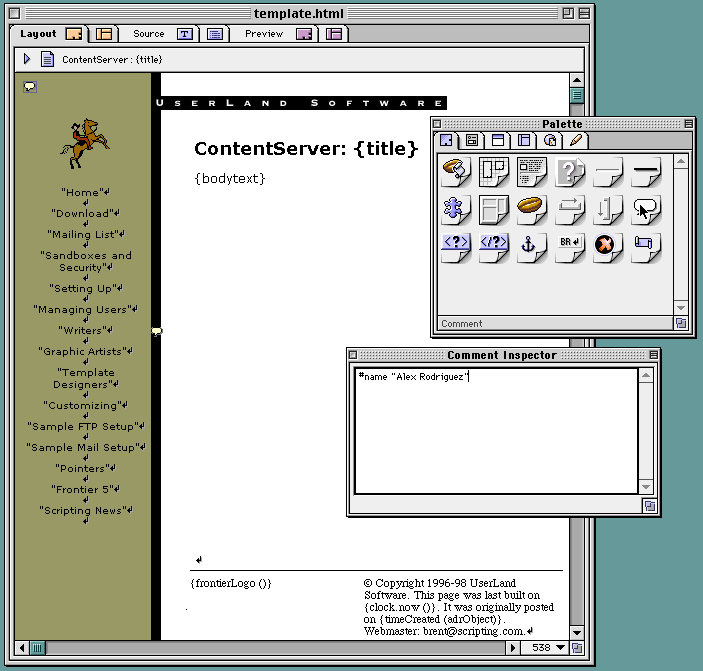Choose the Java Applet coffee bean icon

(532, 208)
